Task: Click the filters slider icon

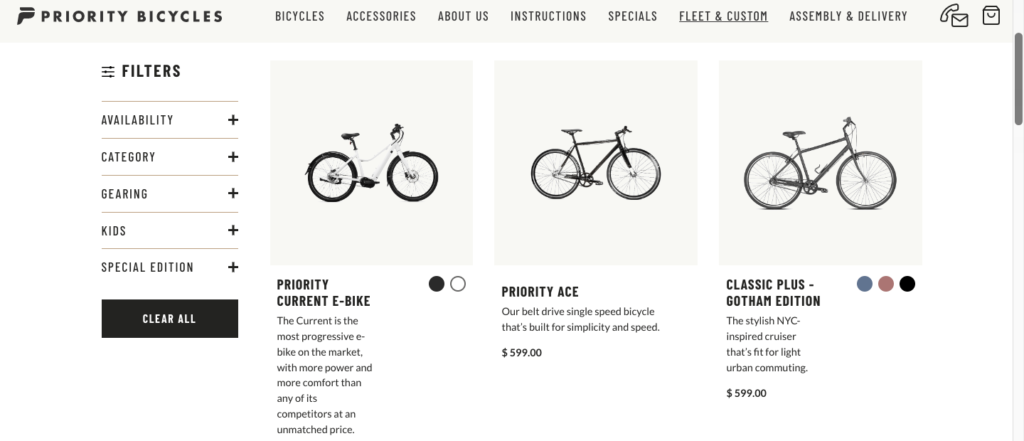Action: pos(108,71)
